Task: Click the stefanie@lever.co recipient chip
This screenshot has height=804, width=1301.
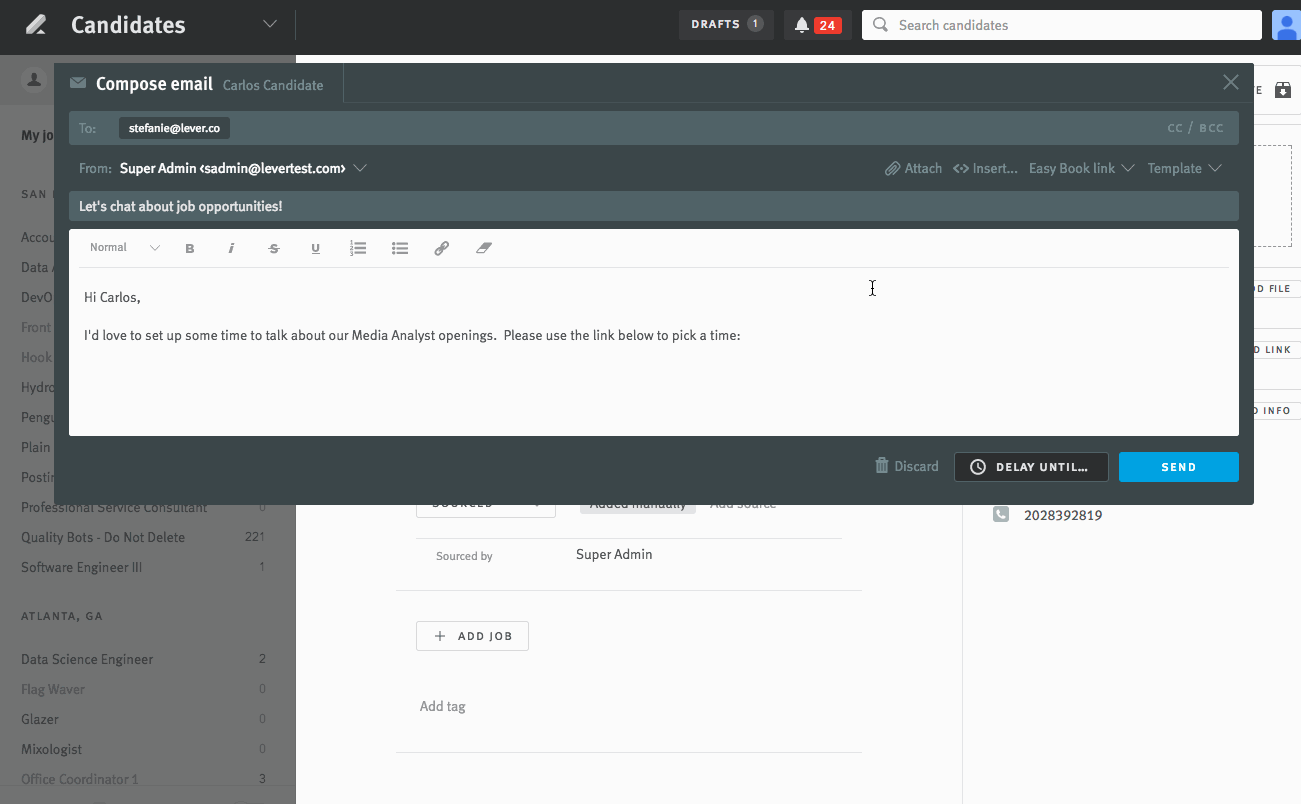Action: tap(174, 128)
